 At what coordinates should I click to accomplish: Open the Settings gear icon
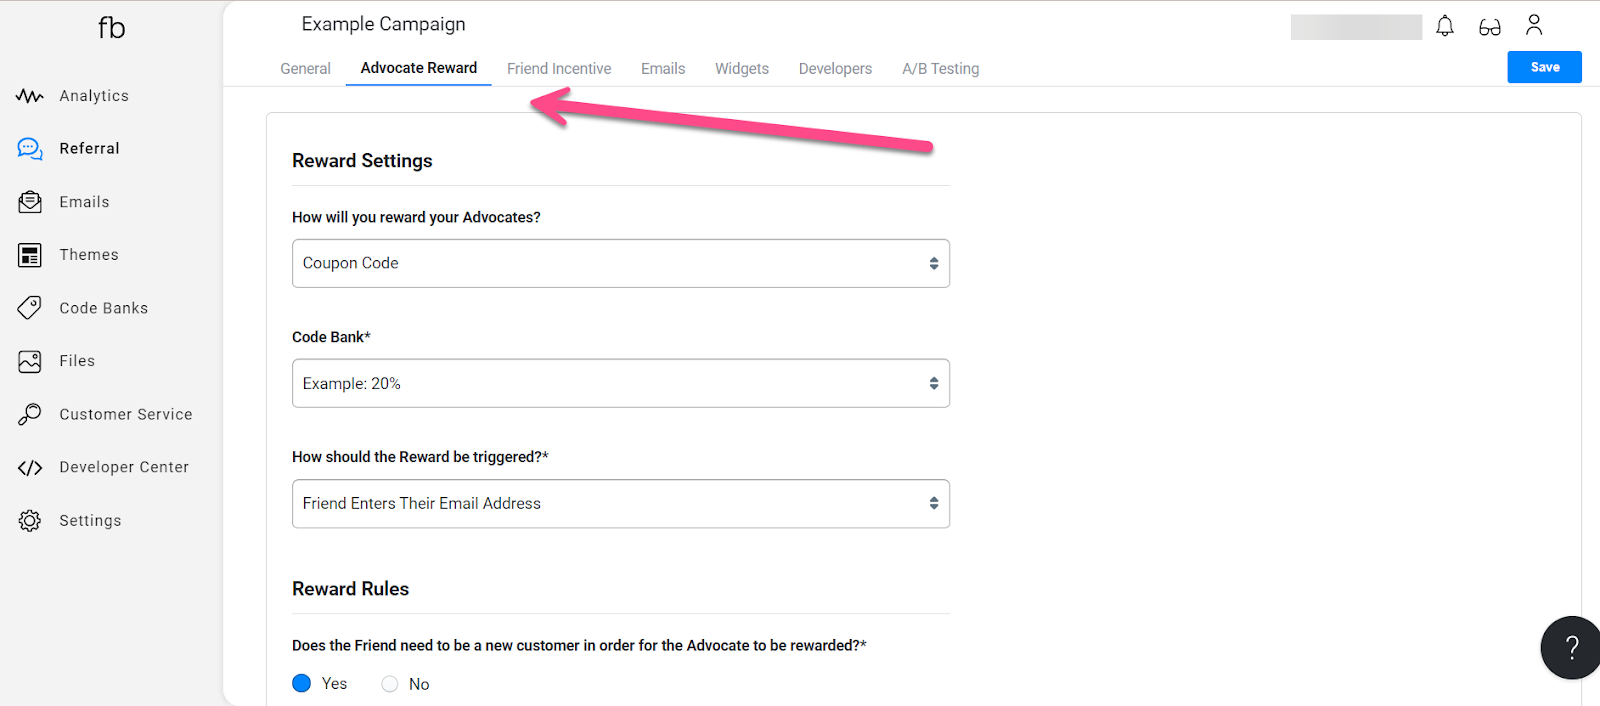(x=30, y=521)
